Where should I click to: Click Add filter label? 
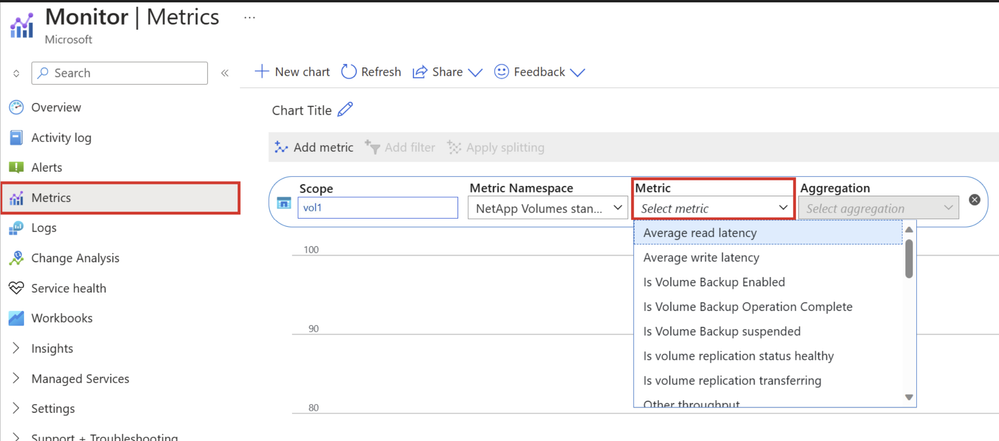(x=410, y=147)
